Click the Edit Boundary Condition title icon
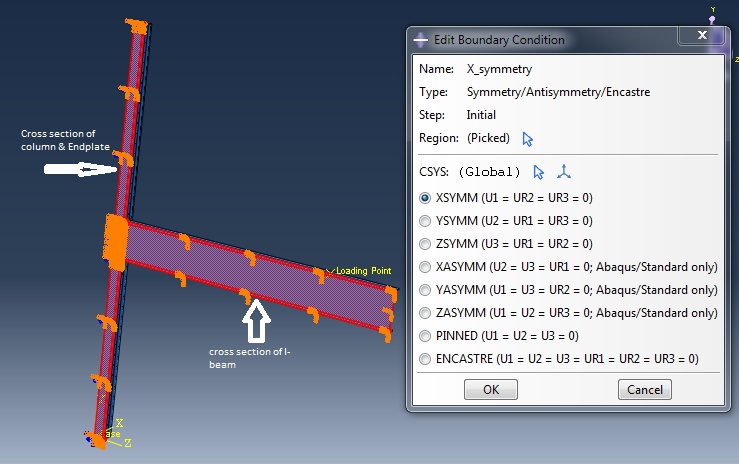The height and width of the screenshot is (464, 739). point(420,40)
